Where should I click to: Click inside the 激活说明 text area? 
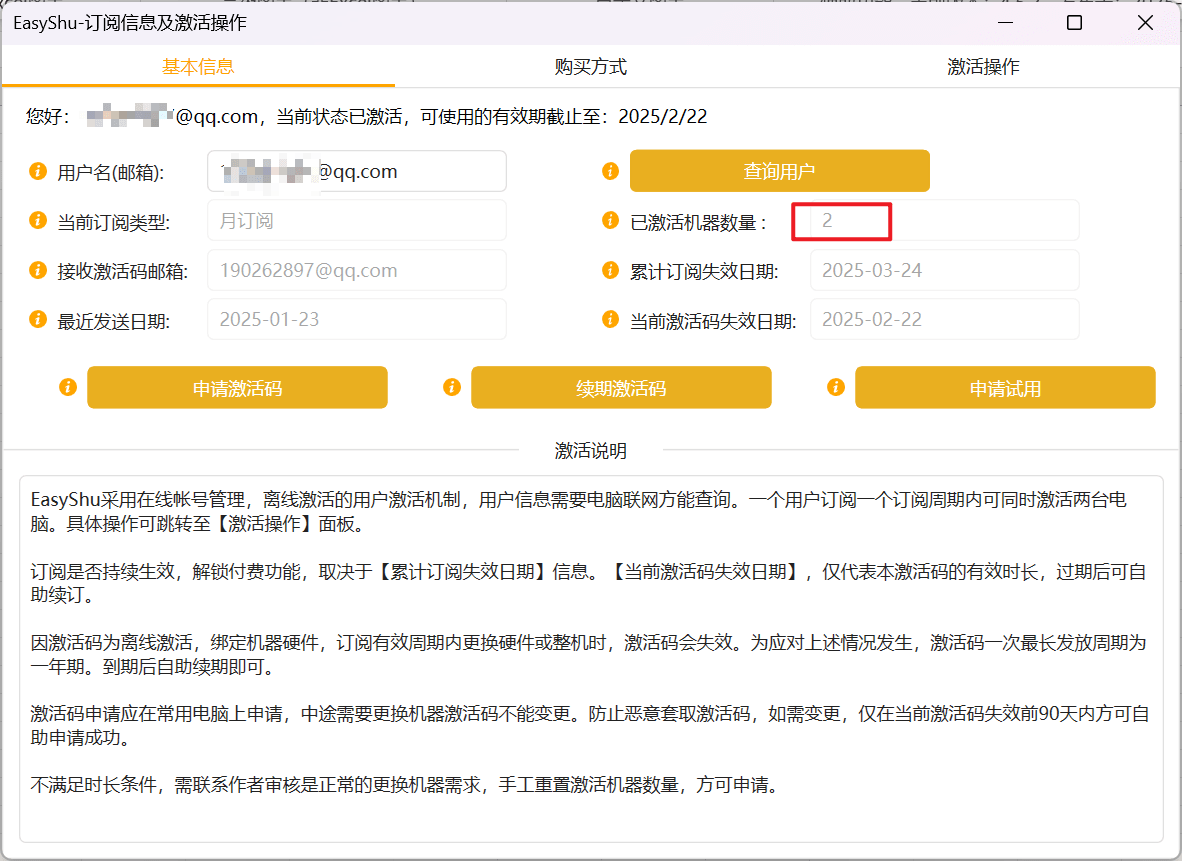591,659
